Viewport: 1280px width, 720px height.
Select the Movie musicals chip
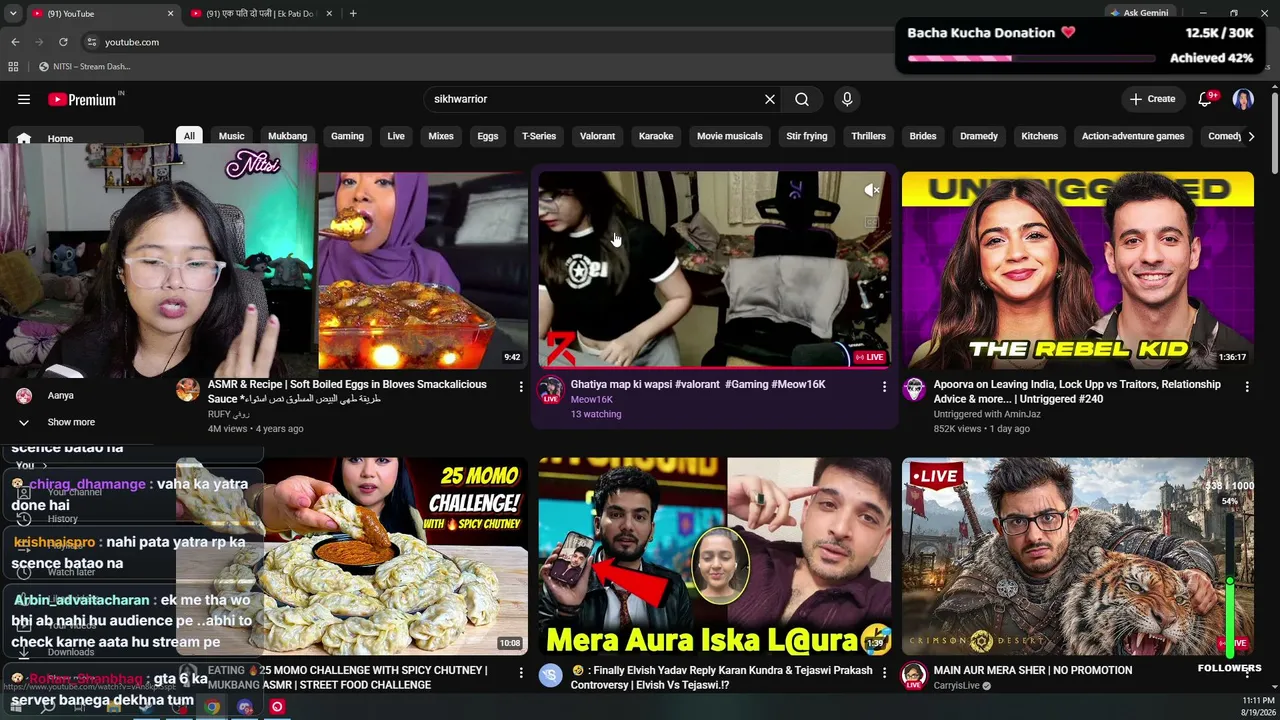click(730, 136)
